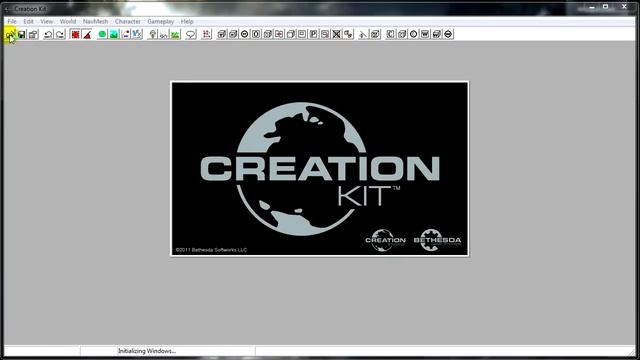Viewport: 640px width, 360px height.
Task: Open landscape editing with the green terrain icon
Action: click(x=114, y=34)
